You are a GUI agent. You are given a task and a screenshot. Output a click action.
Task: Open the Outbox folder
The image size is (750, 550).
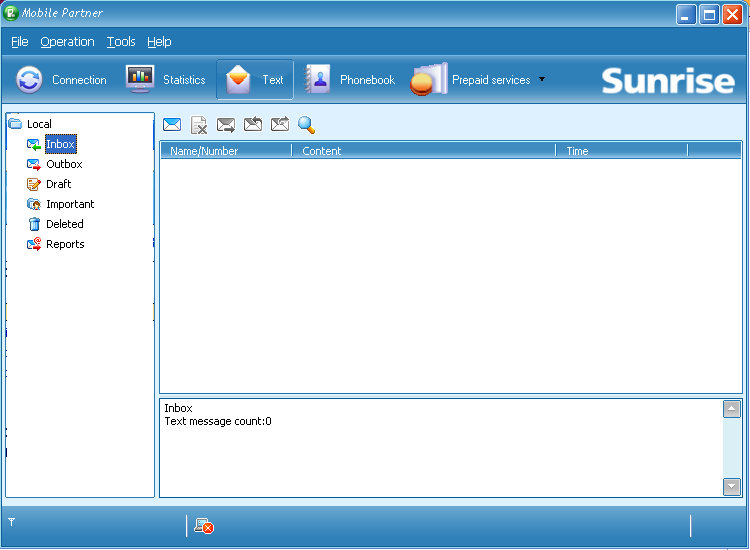pyautogui.click(x=64, y=164)
